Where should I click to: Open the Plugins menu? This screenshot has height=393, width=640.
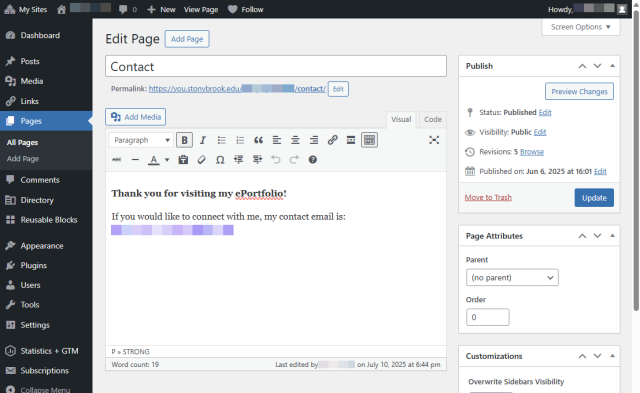tap(46, 265)
